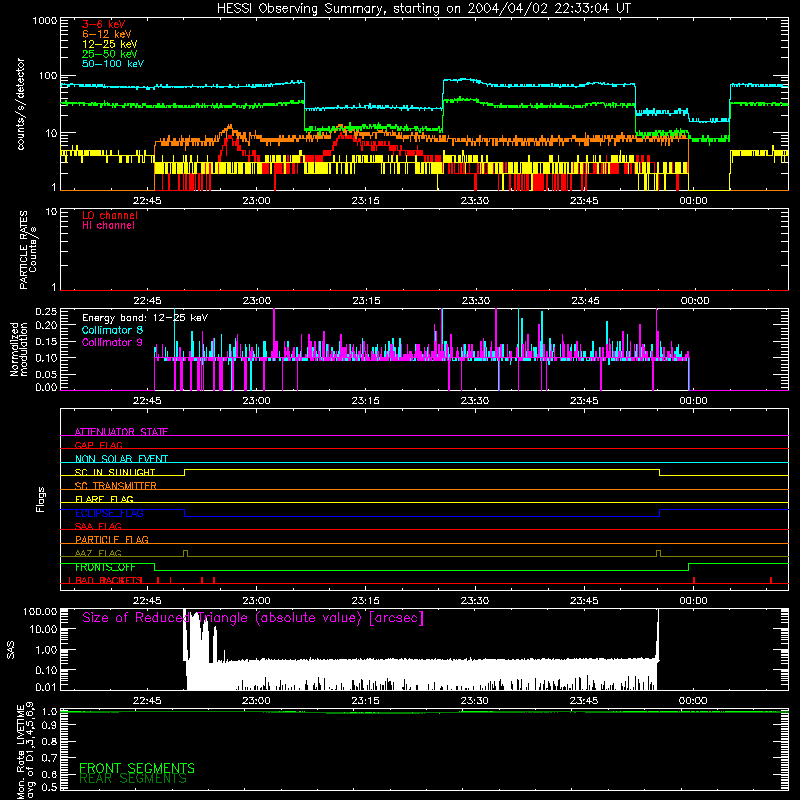
Task: Click the FRONT SEGMENTS legend label
Action: click(137, 768)
